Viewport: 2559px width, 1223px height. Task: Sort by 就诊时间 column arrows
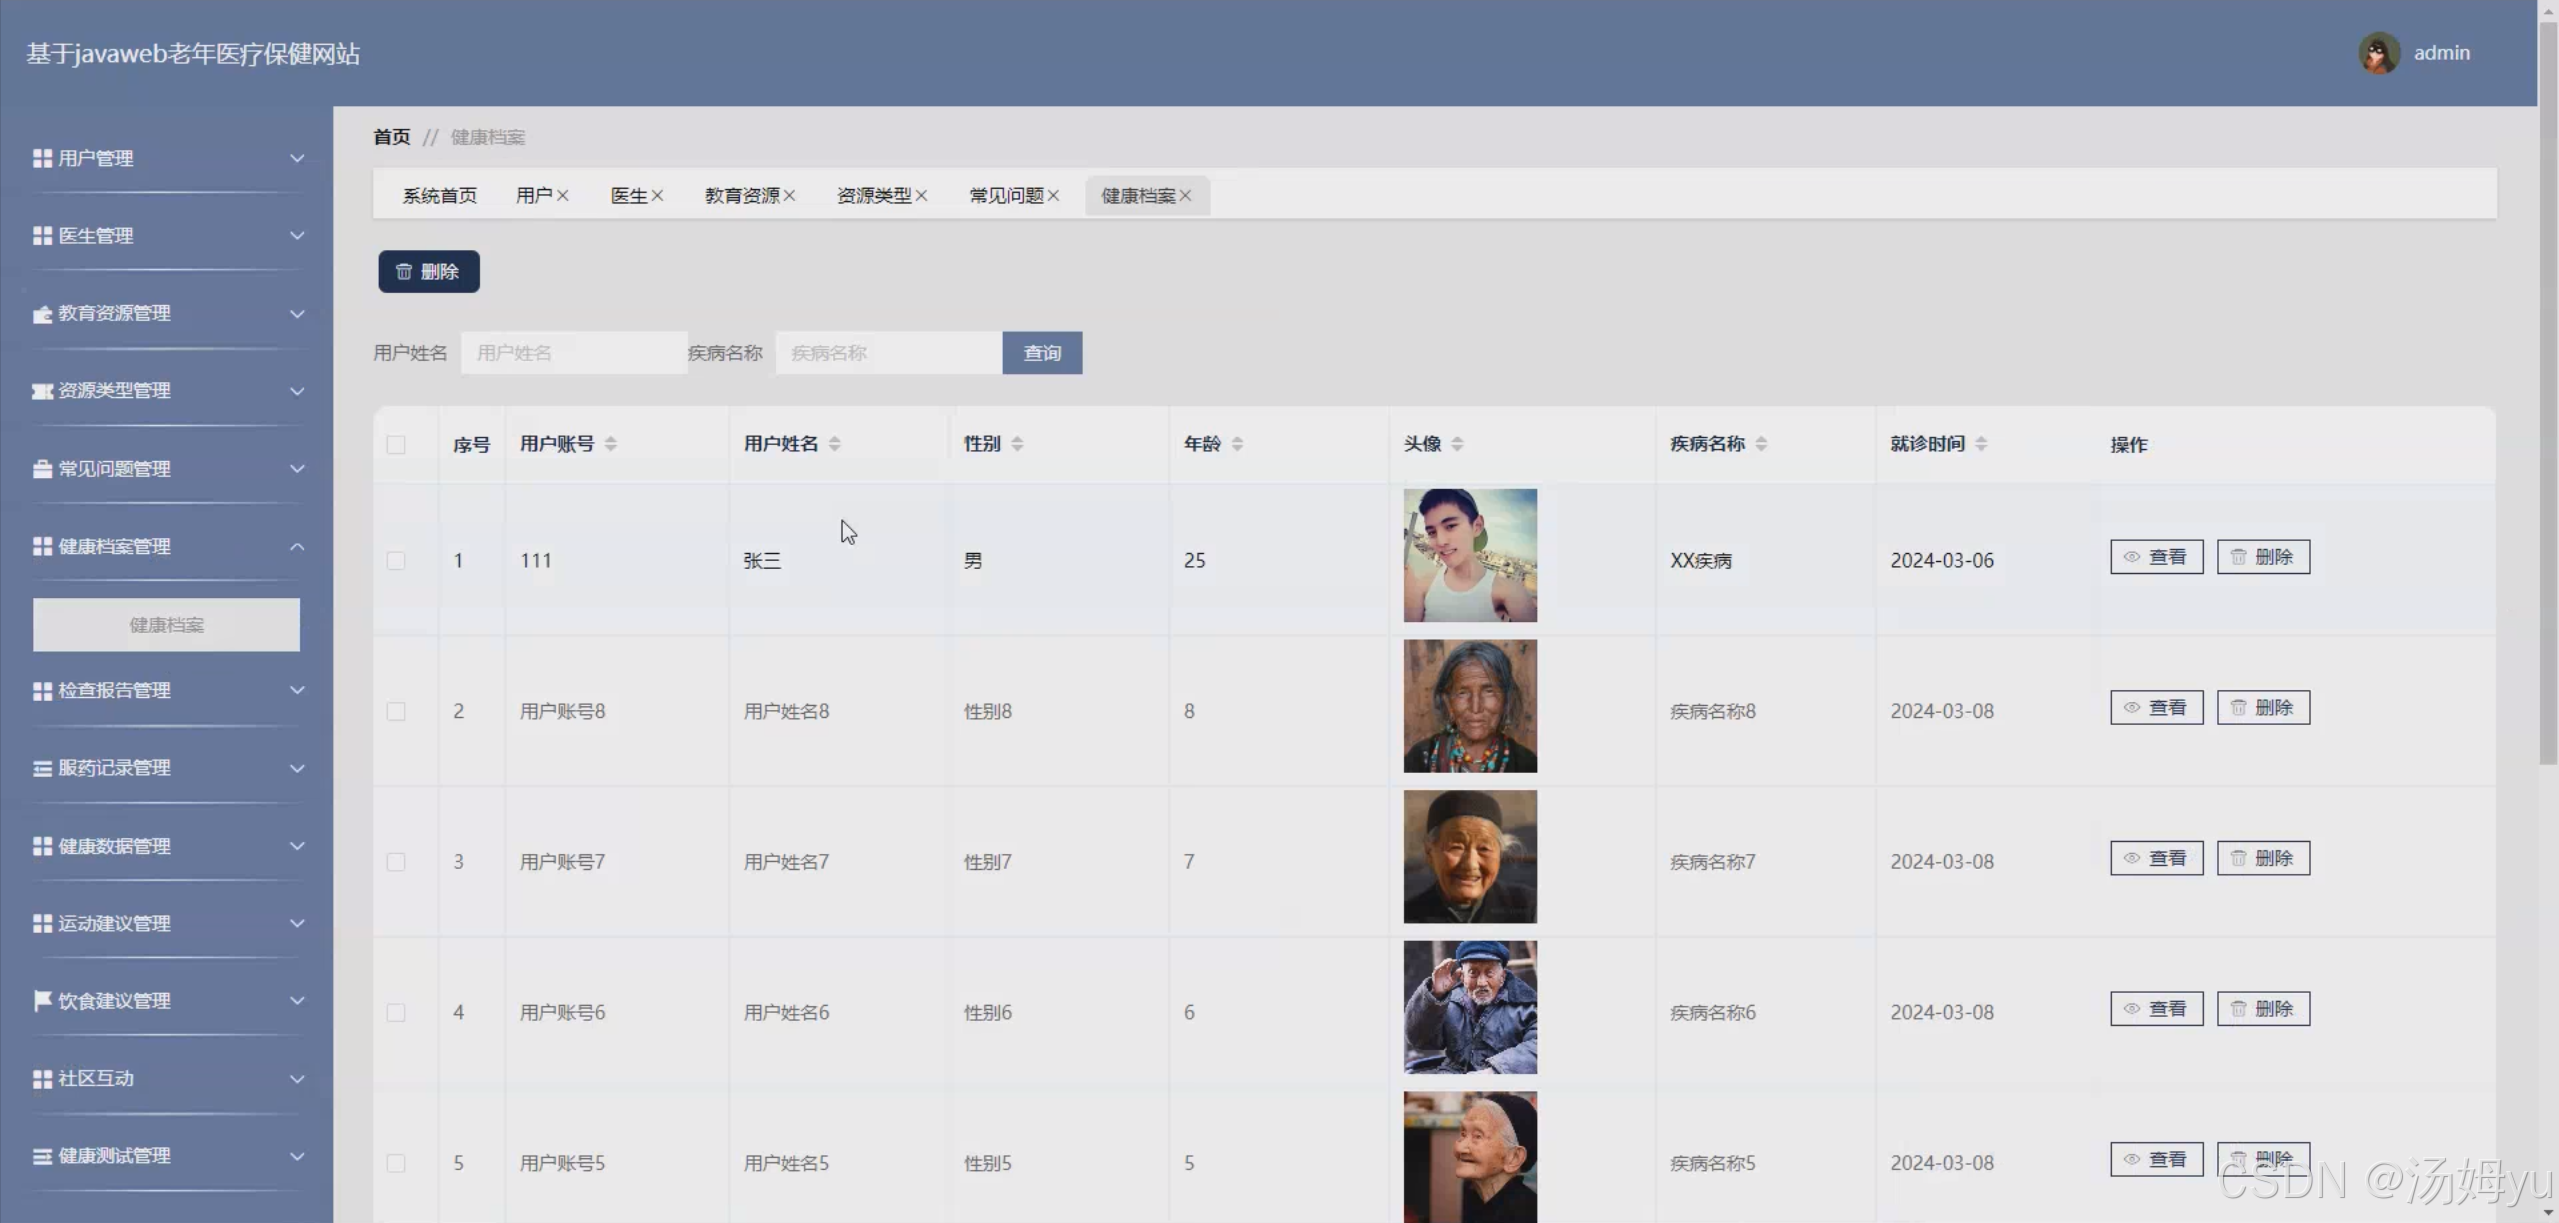(x=1981, y=444)
